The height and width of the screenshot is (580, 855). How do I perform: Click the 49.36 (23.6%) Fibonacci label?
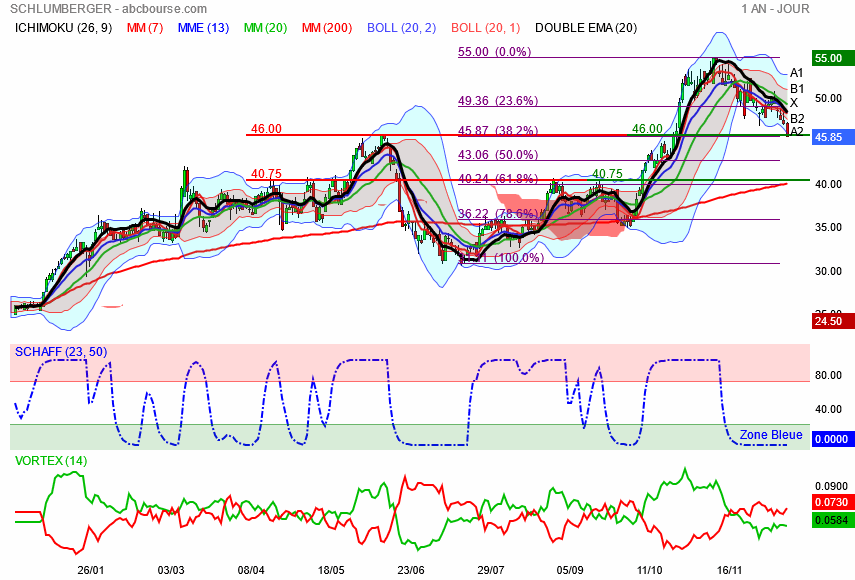(498, 101)
